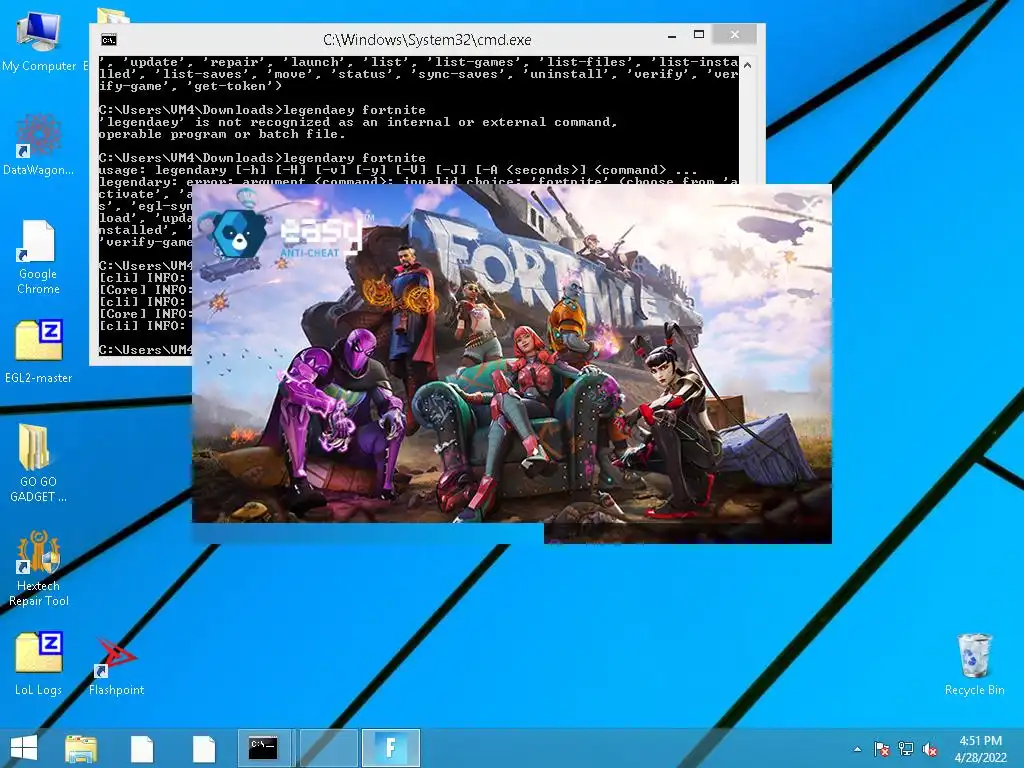The width and height of the screenshot is (1024, 768).
Task: Click the cmd window scroll up arrow
Action: click(748, 65)
